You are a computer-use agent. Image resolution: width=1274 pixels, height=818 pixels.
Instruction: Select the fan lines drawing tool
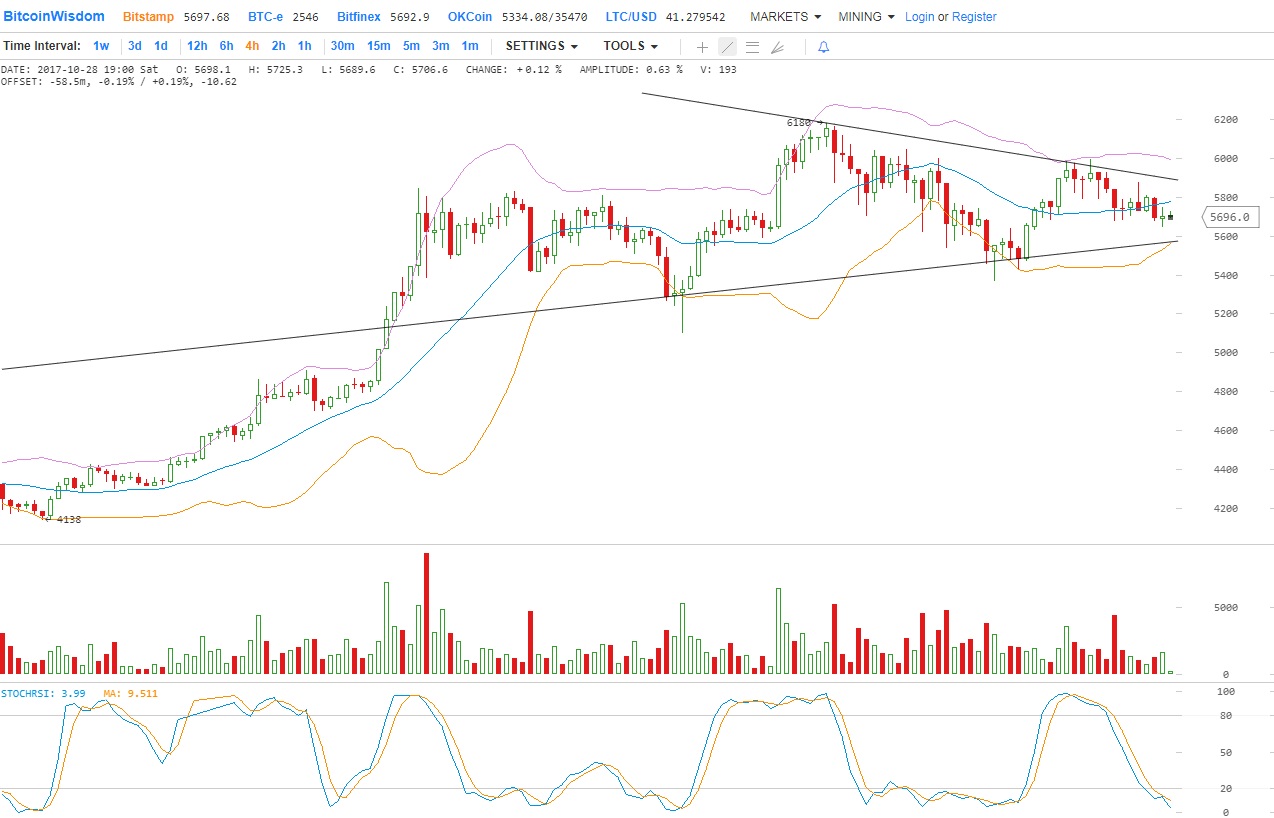coord(777,47)
